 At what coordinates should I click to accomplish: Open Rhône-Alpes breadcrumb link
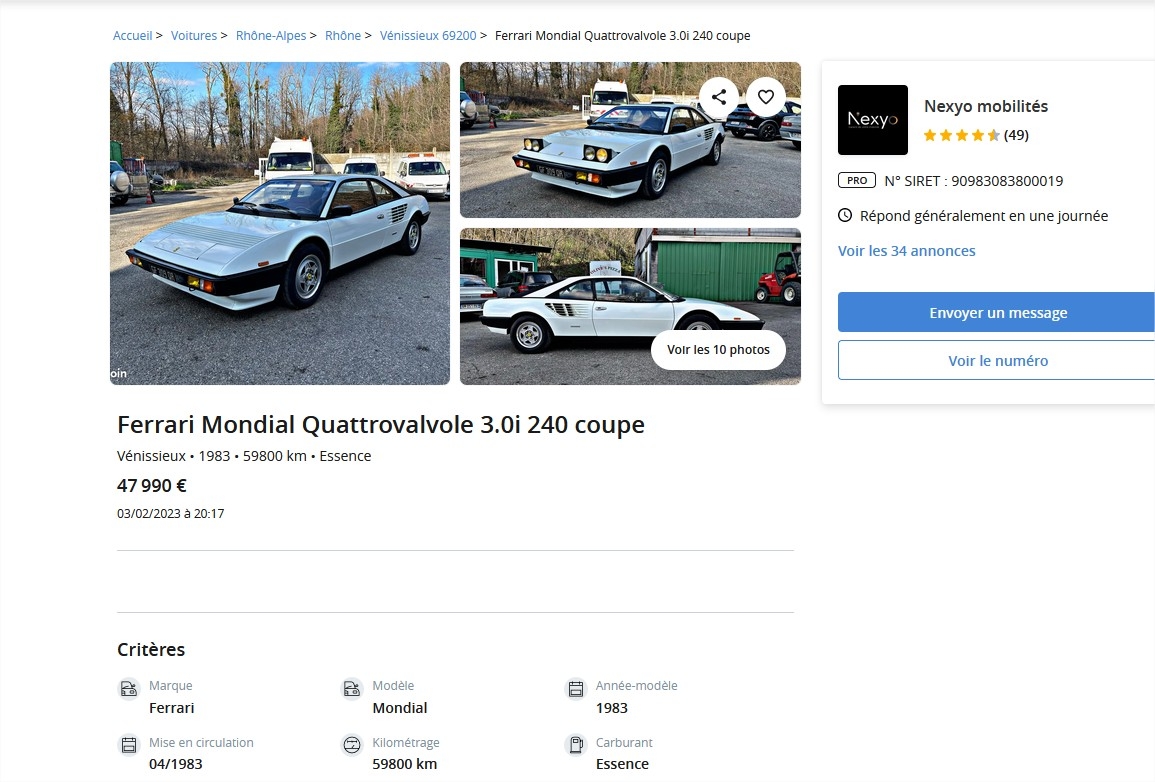271,35
